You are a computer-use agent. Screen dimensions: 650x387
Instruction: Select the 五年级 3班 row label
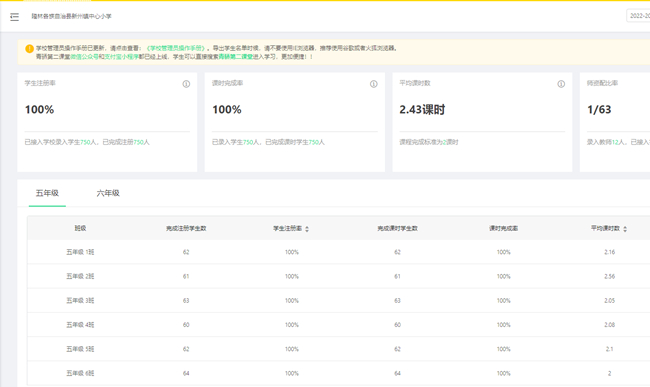(80, 300)
